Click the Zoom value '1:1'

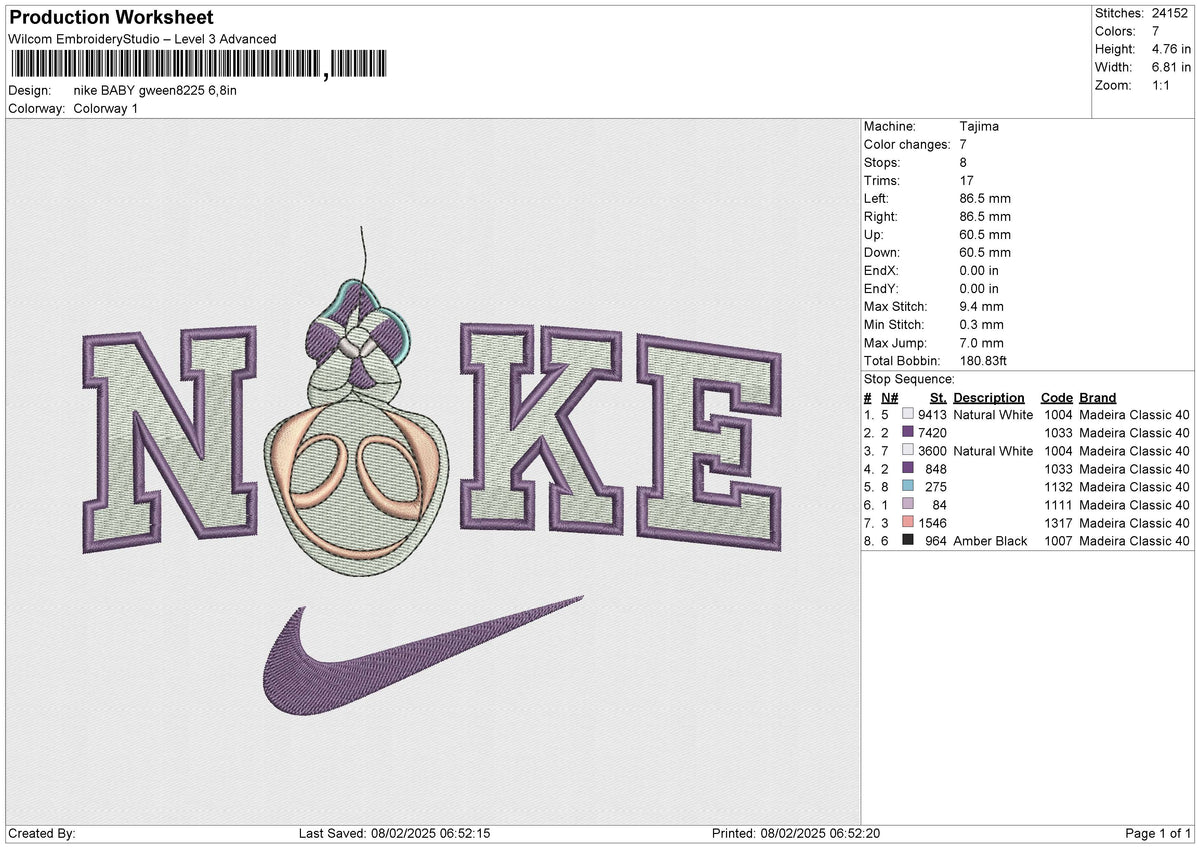1162,85
